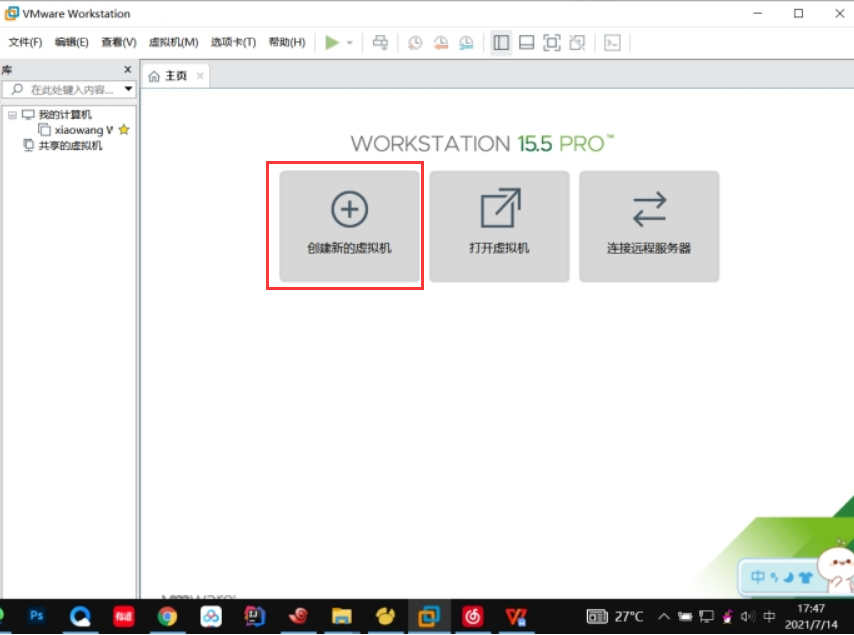Screen dimensions: 854x635
Task: Click the Send Ctrl+Alt+Del toolbar icon
Action: pos(380,42)
